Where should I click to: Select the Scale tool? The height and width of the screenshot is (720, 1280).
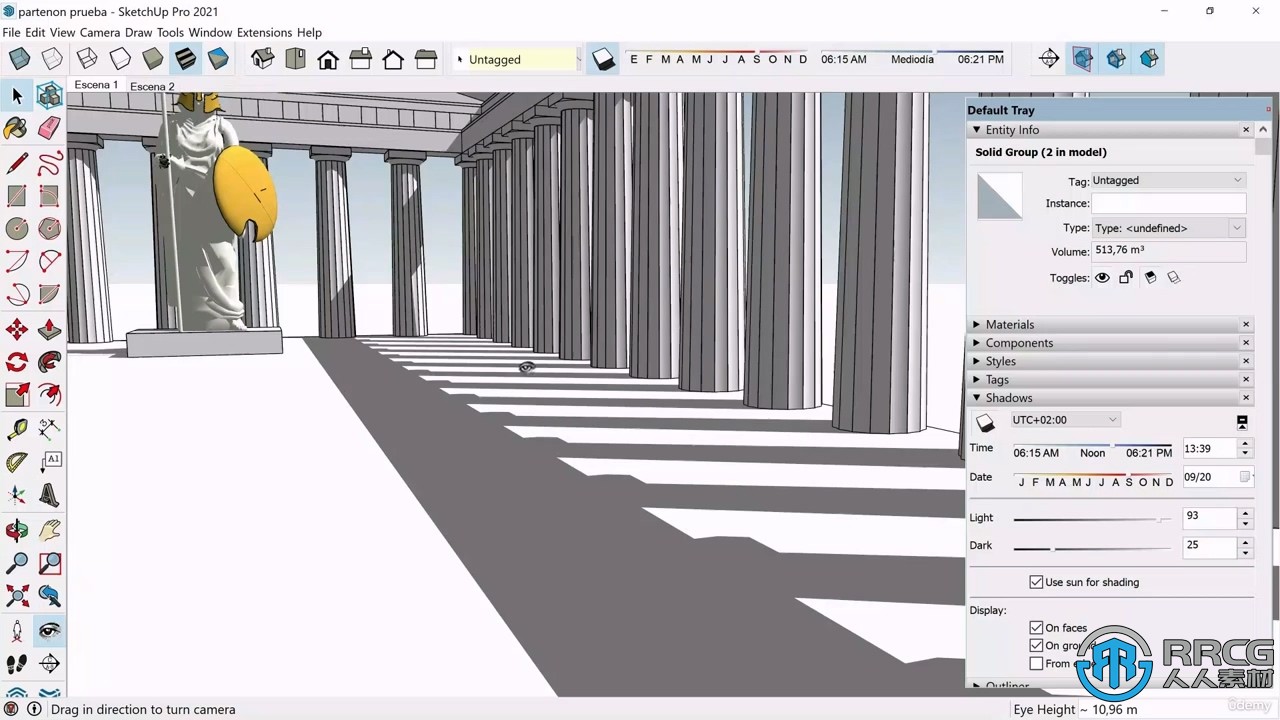tap(17, 396)
